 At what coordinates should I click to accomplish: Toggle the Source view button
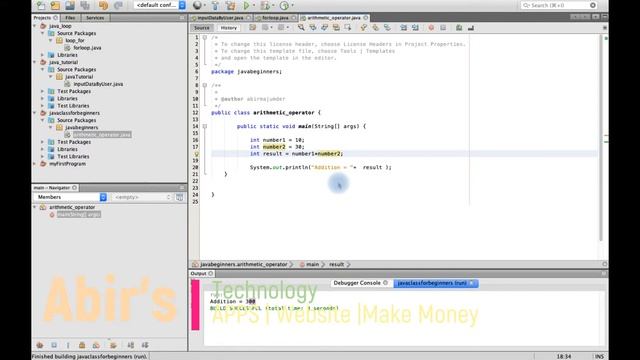(202, 28)
